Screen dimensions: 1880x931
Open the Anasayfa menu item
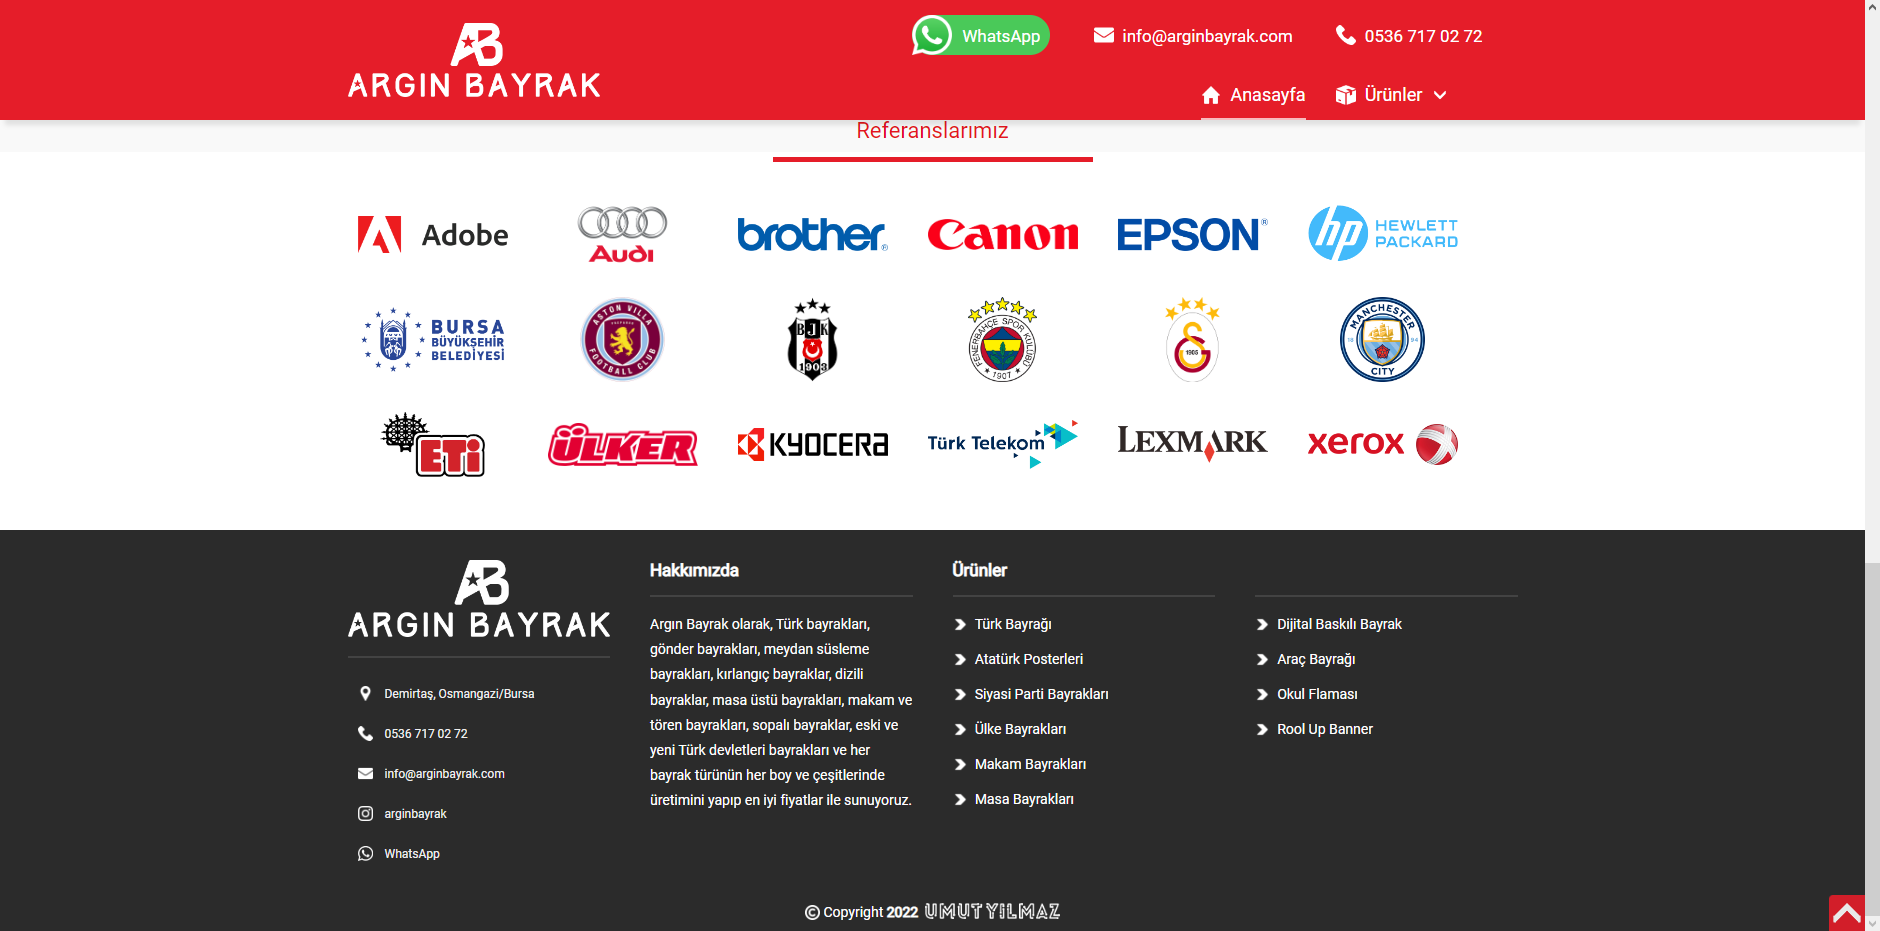click(x=1253, y=95)
